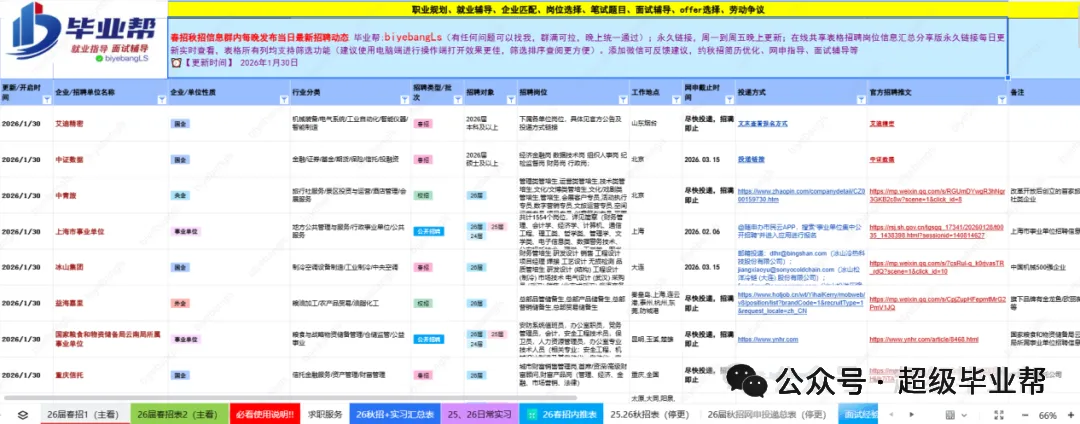Open the 25.26秋招表（停更） sheet tab
Viewport: 1080px width, 424px height.
(x=652, y=415)
